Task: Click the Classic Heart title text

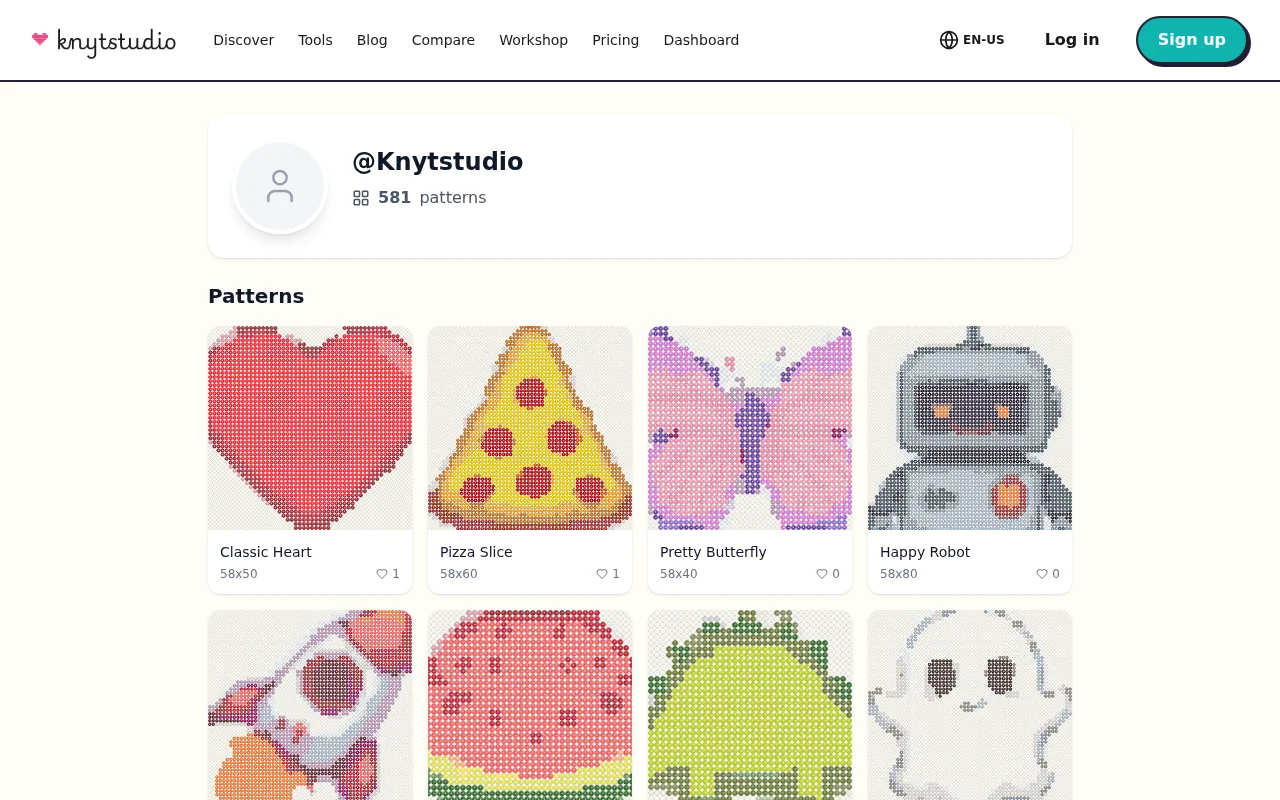Action: tap(266, 552)
